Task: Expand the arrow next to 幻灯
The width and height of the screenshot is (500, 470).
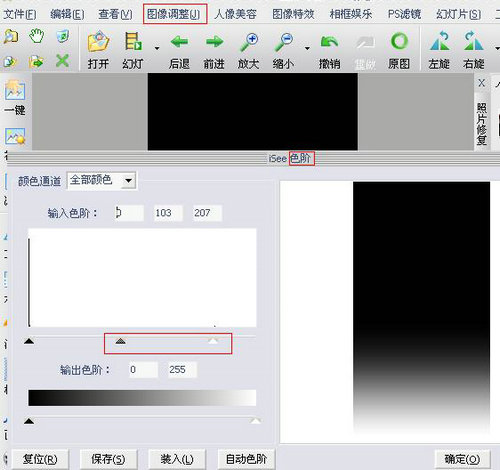Action: coord(157,49)
